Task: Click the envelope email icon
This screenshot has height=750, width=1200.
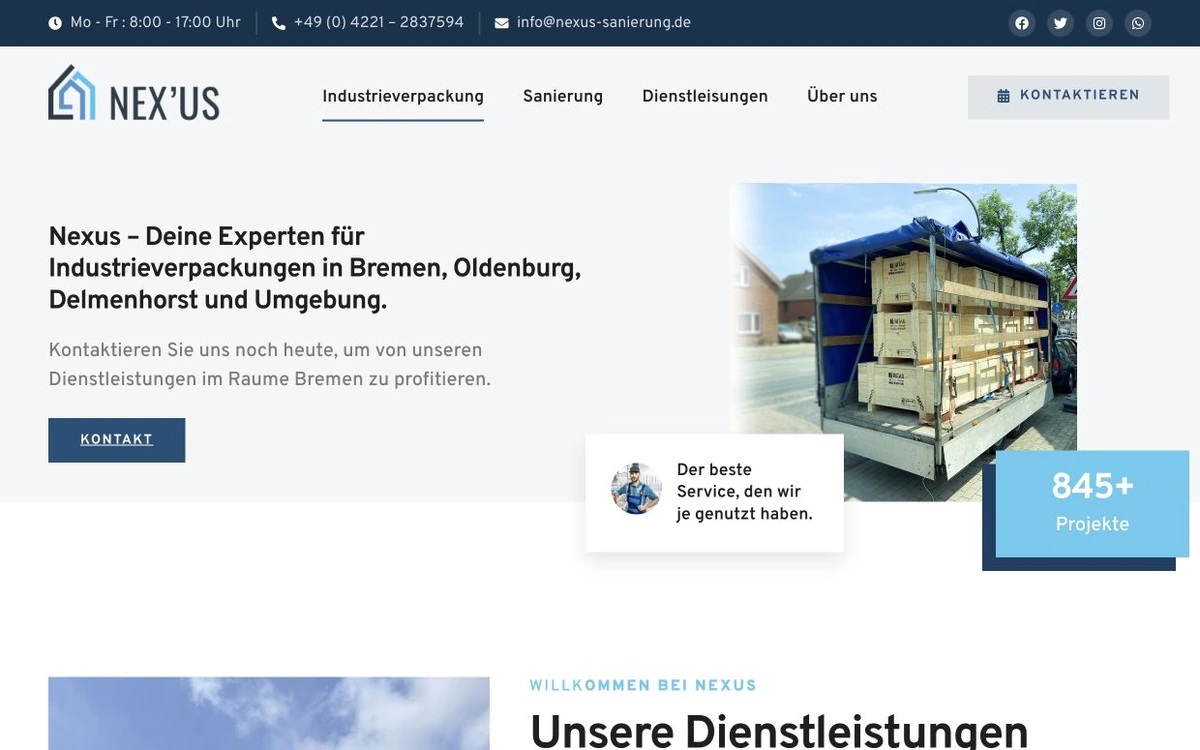Action: 502,23
